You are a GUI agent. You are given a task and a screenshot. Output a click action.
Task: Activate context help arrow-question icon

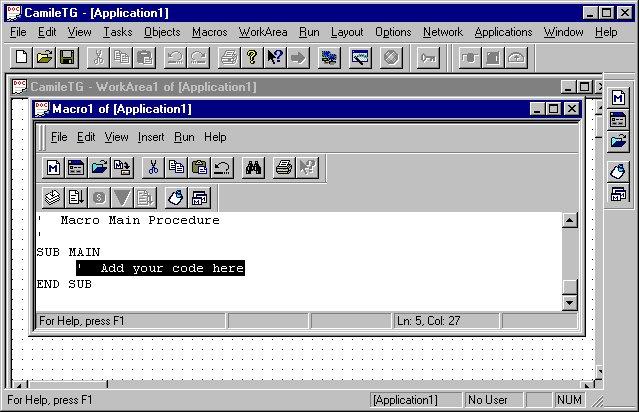(x=275, y=57)
